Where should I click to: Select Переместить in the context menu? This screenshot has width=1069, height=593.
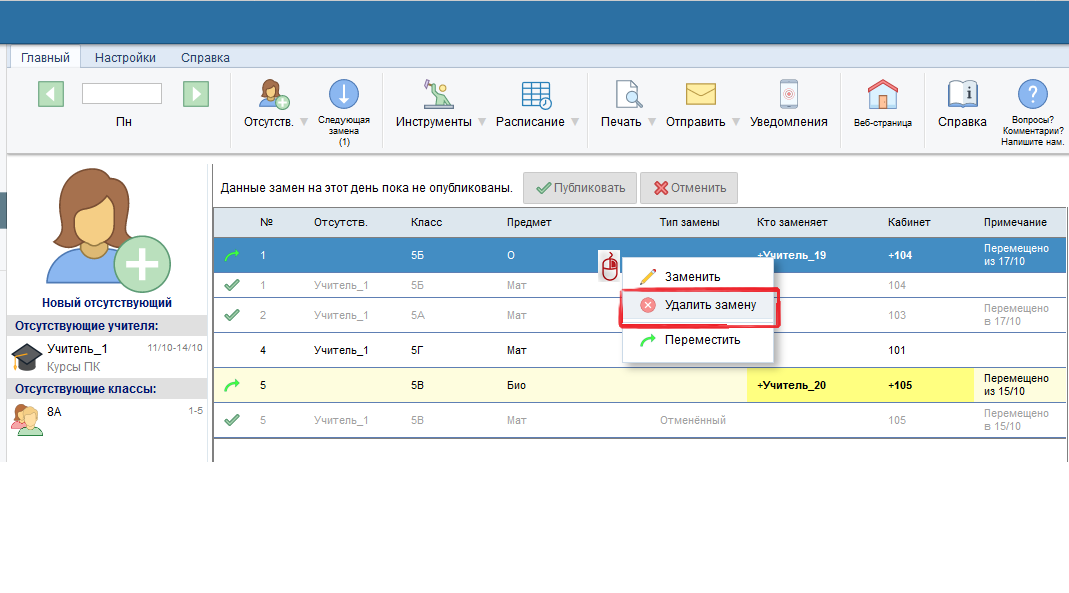(702, 340)
